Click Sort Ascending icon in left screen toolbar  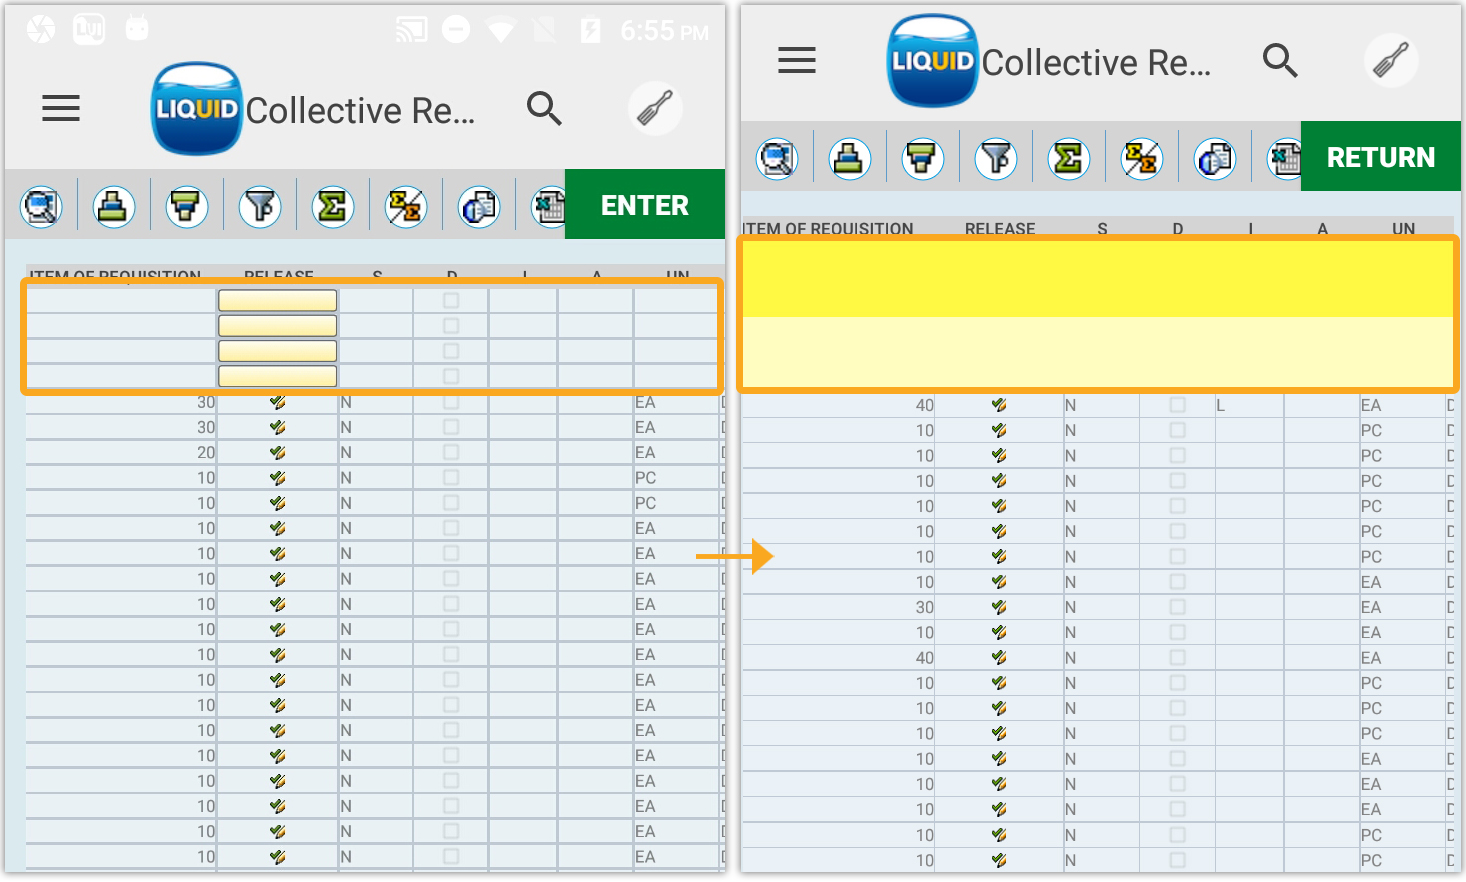pyautogui.click(x=114, y=207)
